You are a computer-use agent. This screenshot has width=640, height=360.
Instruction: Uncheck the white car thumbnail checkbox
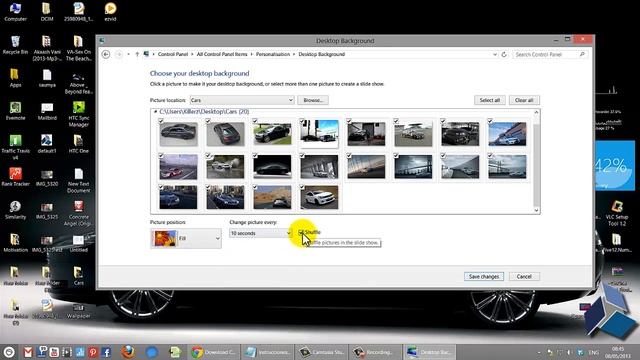(x=302, y=187)
